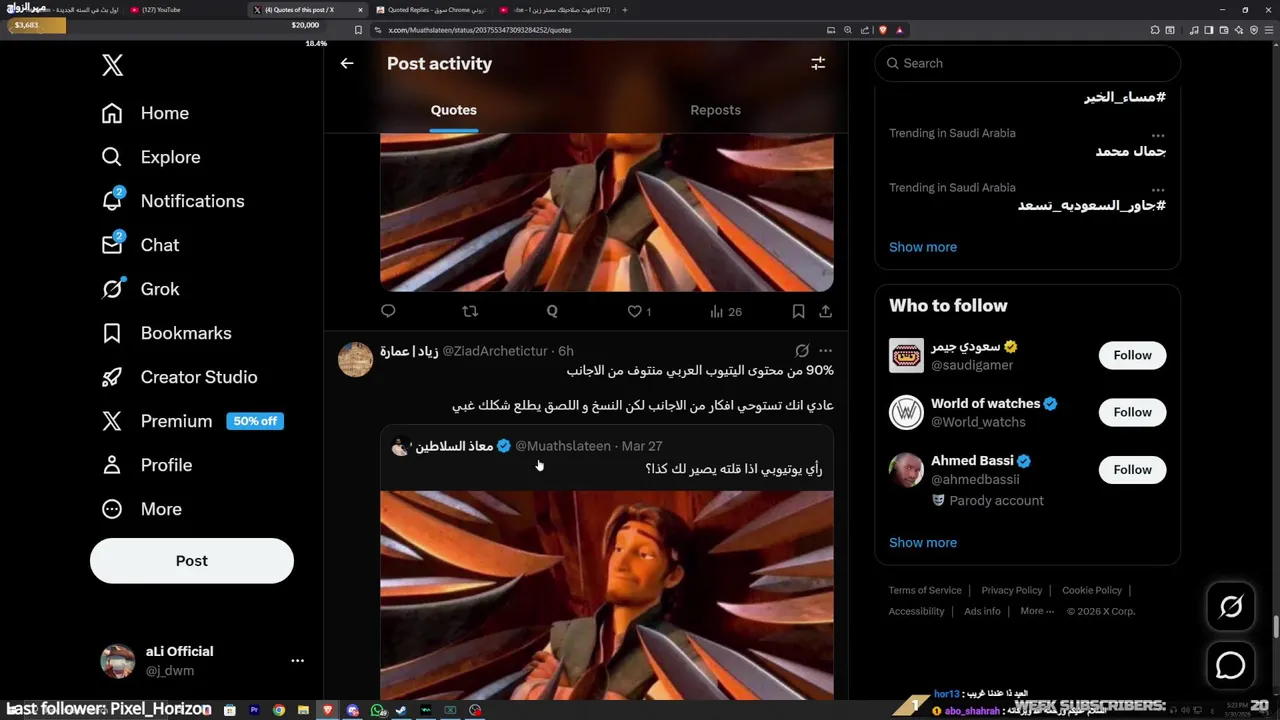Open the floating Grok button at bottom right

(1231, 607)
